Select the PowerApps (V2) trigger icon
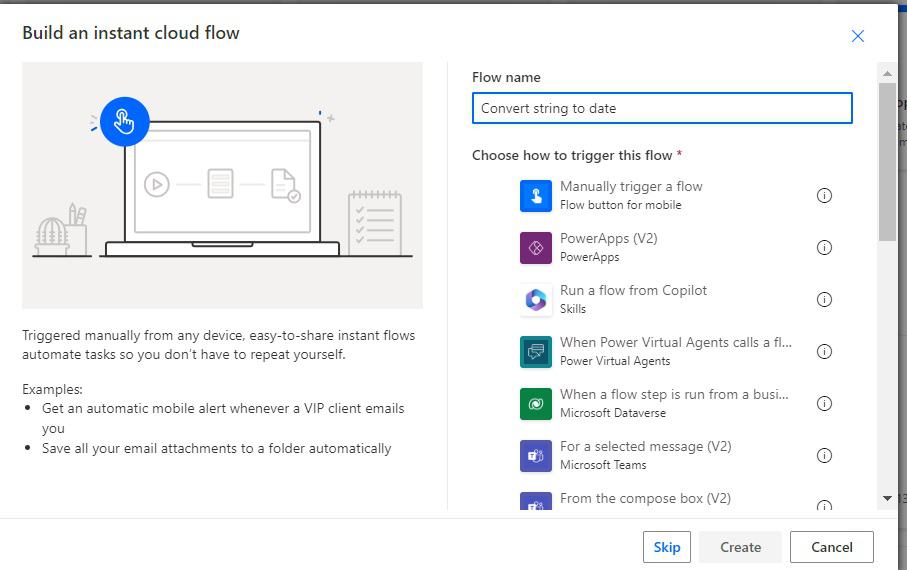907x570 pixels. click(536, 248)
